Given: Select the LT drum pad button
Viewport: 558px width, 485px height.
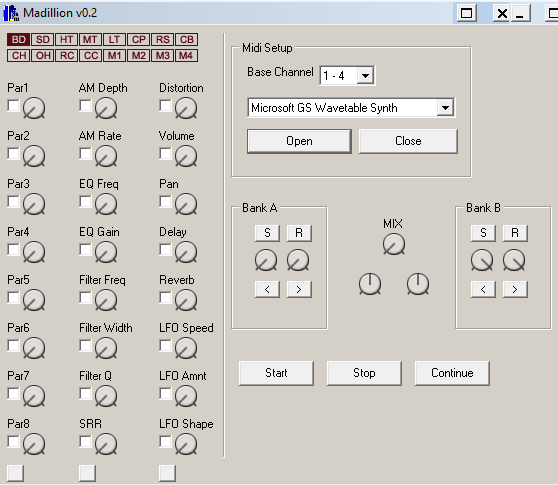Looking at the screenshot, I should click(x=114, y=39).
